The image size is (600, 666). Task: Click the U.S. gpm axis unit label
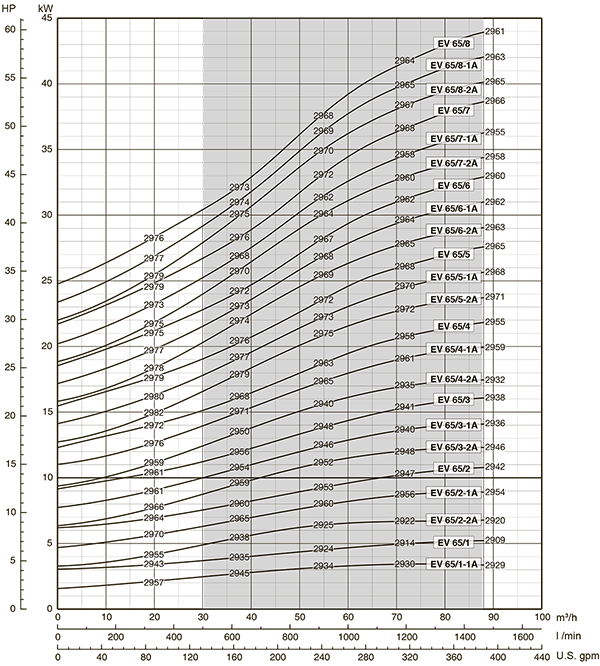click(x=577, y=656)
